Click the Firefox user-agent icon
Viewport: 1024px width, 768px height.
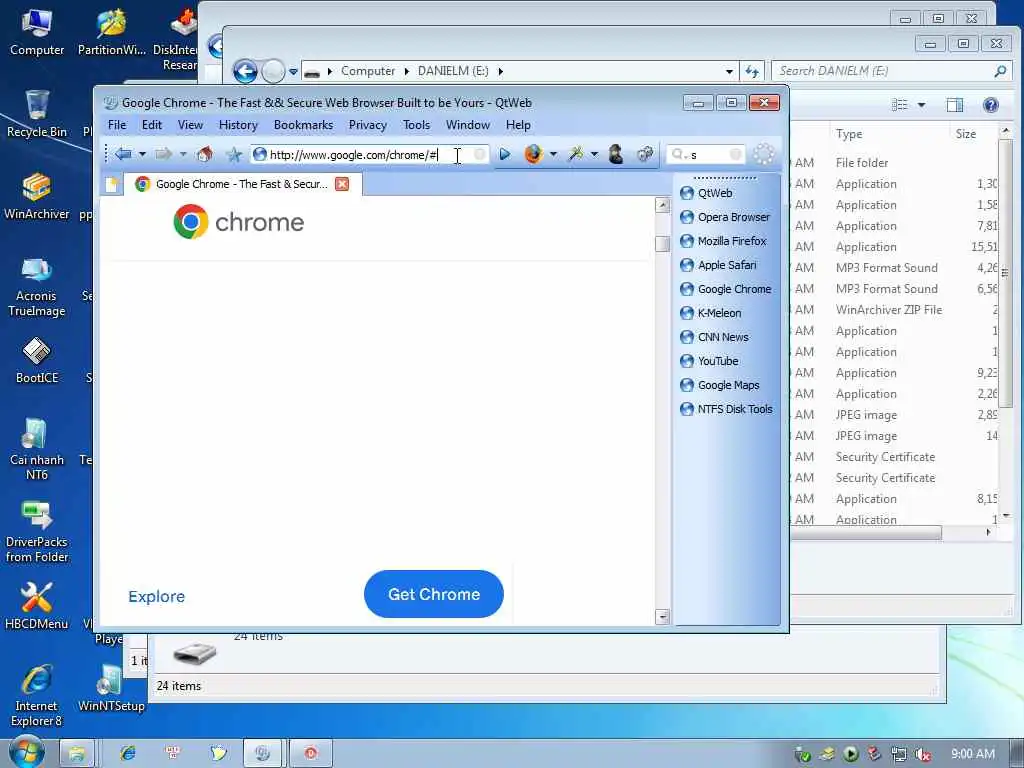[534, 154]
